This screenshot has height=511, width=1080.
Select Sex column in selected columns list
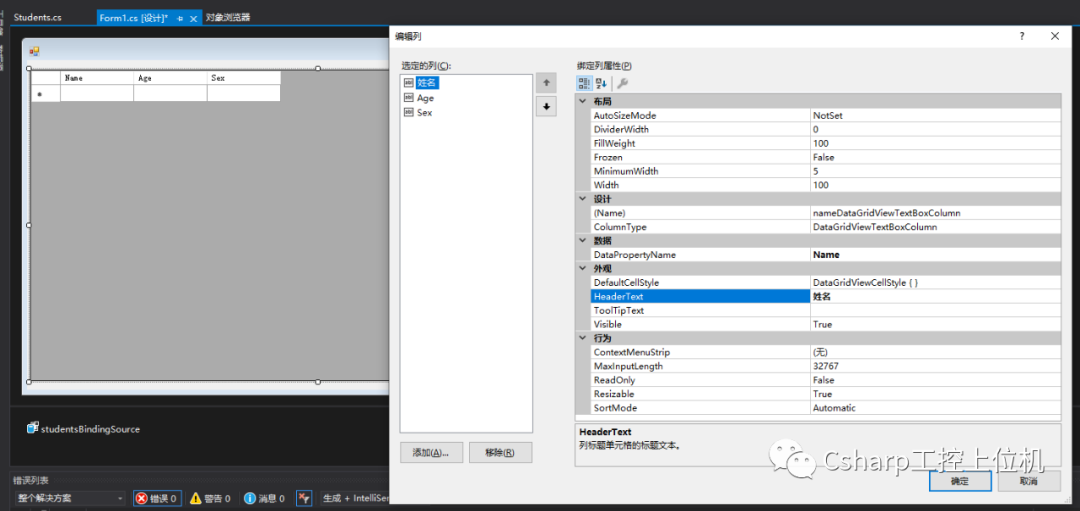(x=424, y=112)
